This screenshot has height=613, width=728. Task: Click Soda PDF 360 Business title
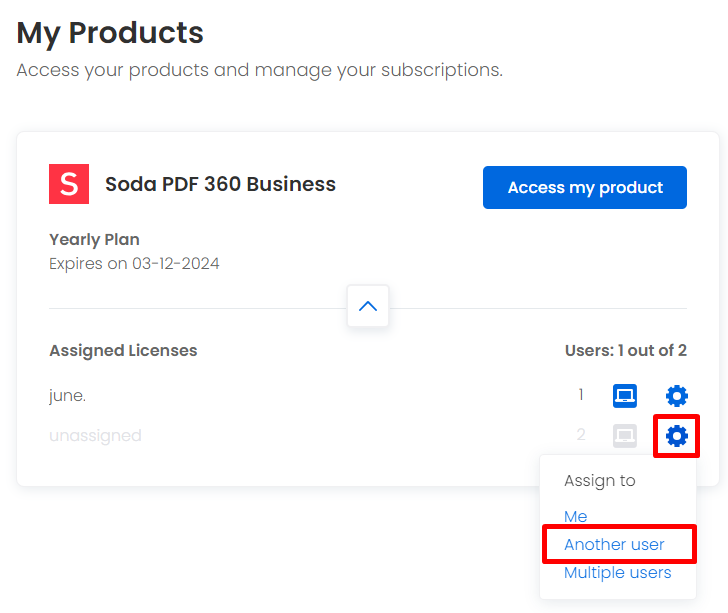pos(220,184)
